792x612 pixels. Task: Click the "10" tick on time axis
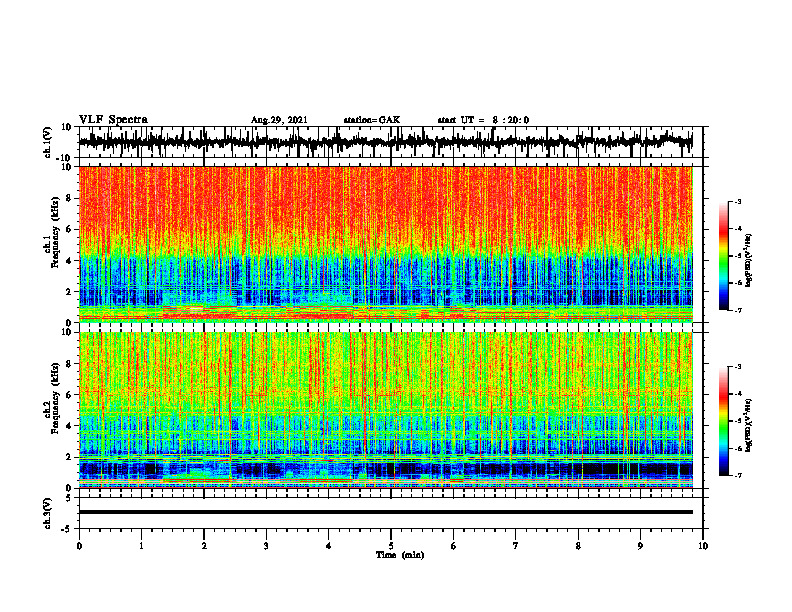703,546
